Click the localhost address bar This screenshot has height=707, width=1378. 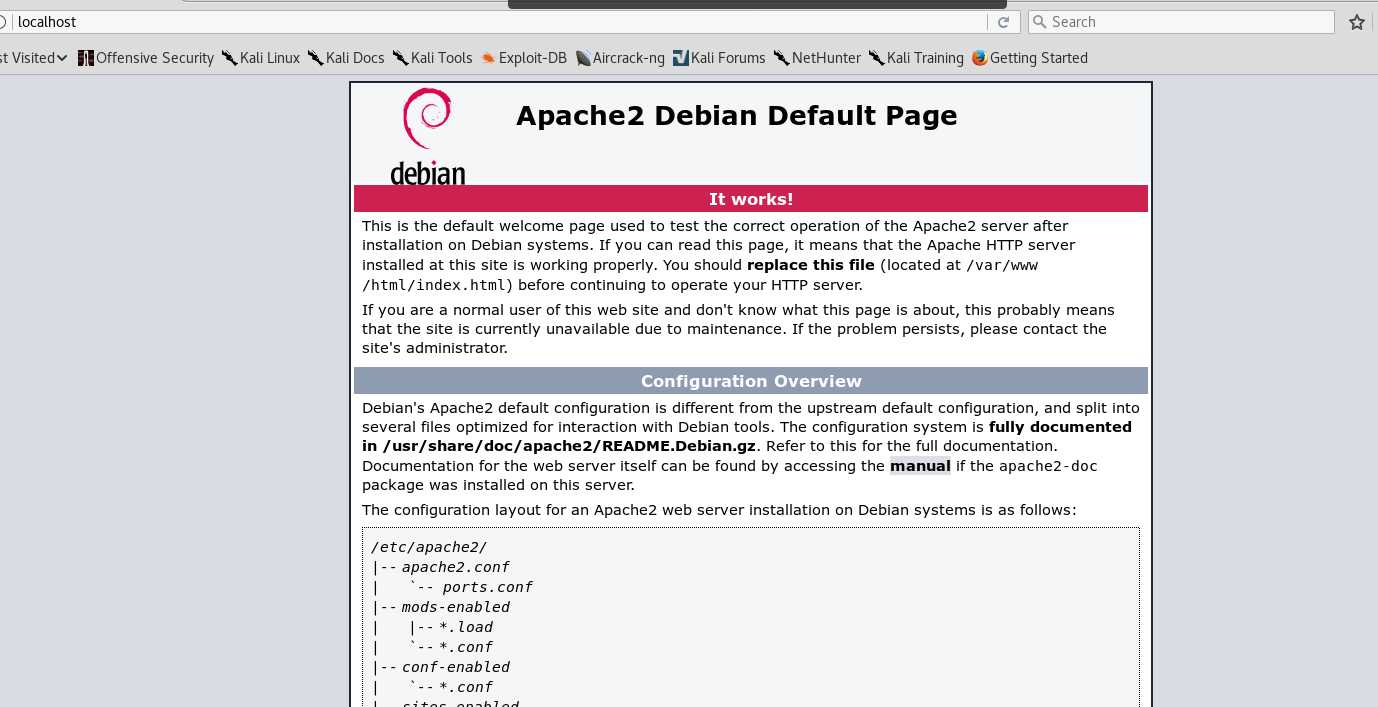click(x=500, y=22)
